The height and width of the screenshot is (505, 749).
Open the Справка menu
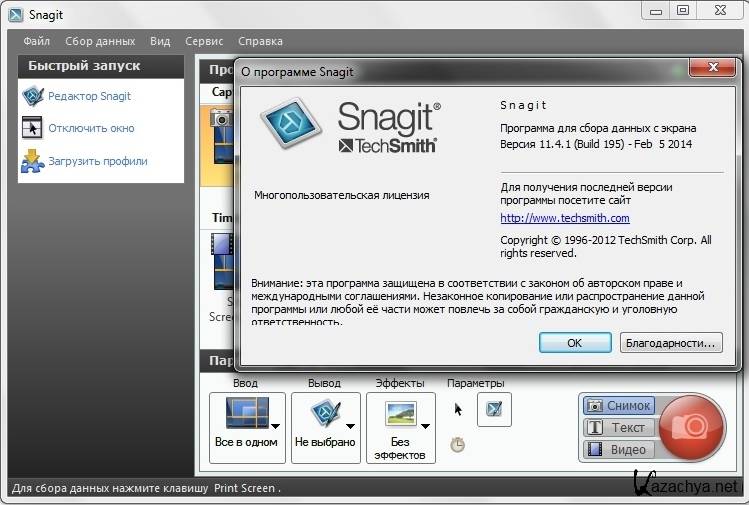(x=260, y=41)
